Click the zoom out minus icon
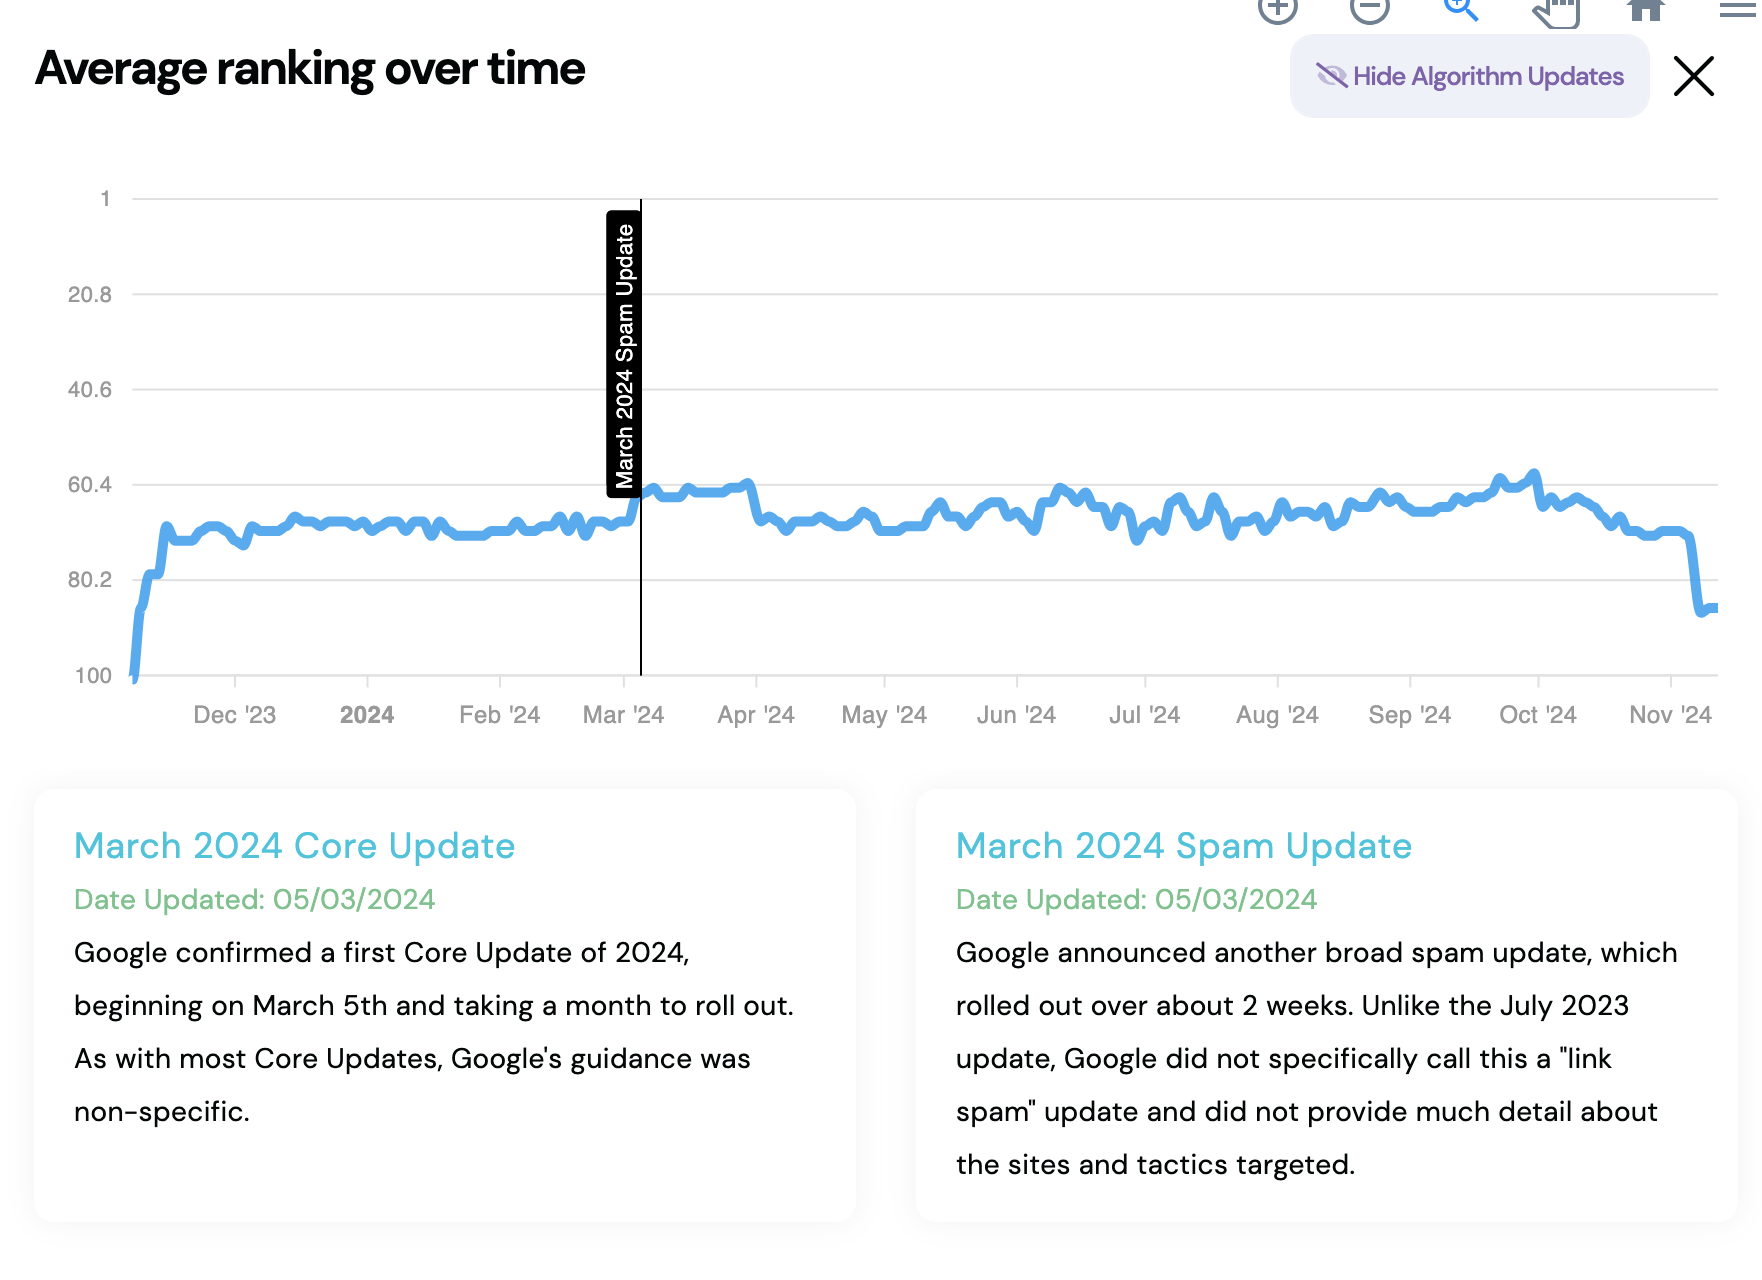 click(x=1369, y=9)
